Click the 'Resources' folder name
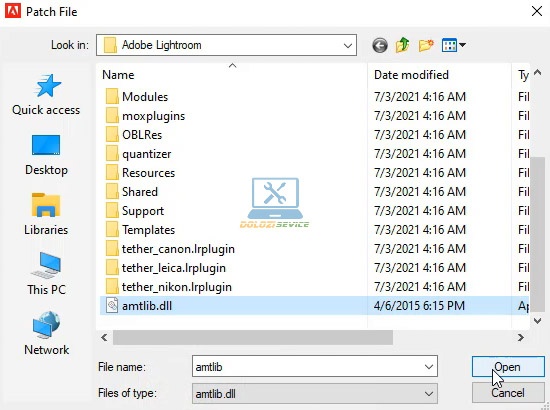Image resolution: width=550 pixels, height=410 pixels. (x=148, y=173)
